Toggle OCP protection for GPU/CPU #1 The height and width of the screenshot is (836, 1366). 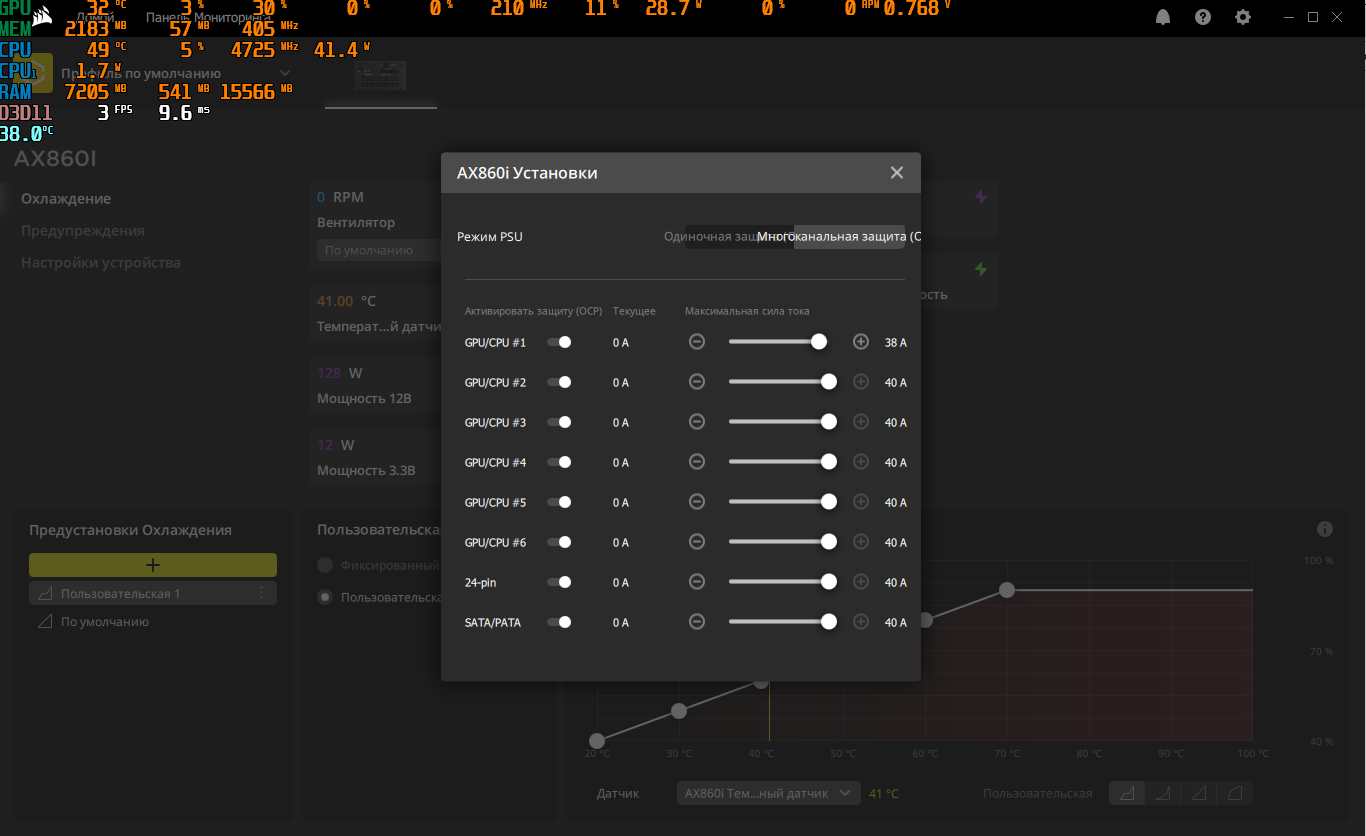[559, 342]
